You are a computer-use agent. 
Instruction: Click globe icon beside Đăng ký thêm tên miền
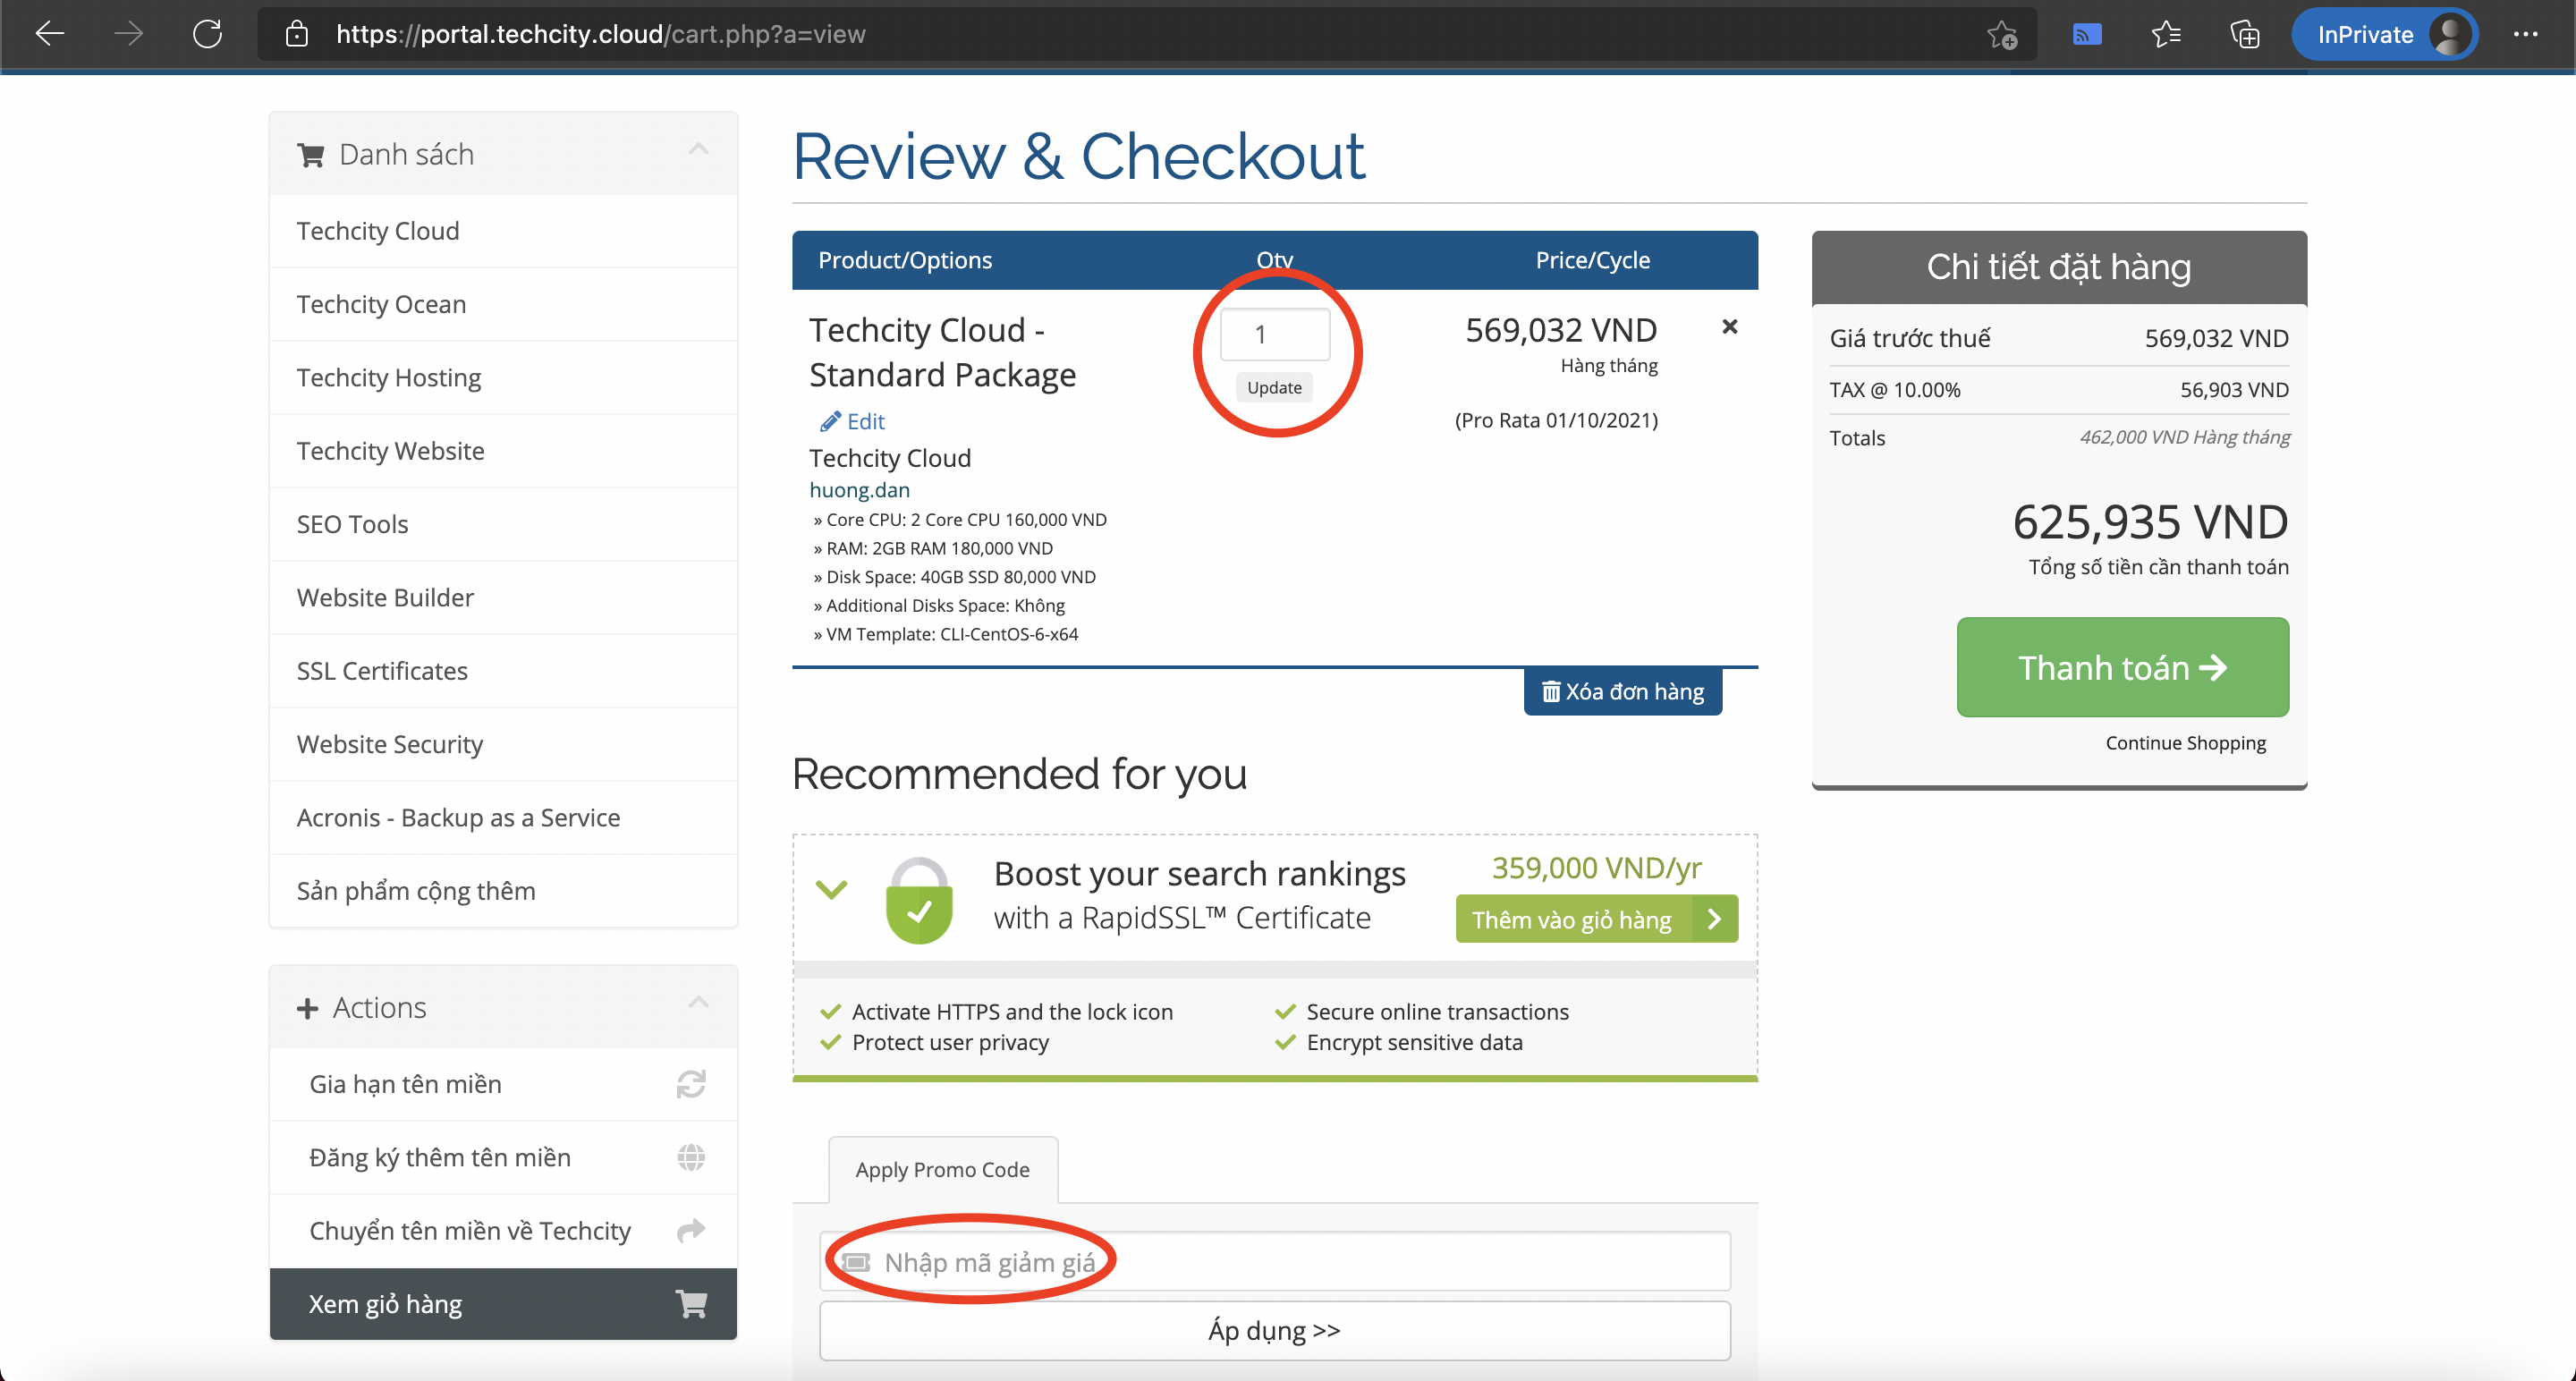click(691, 1157)
